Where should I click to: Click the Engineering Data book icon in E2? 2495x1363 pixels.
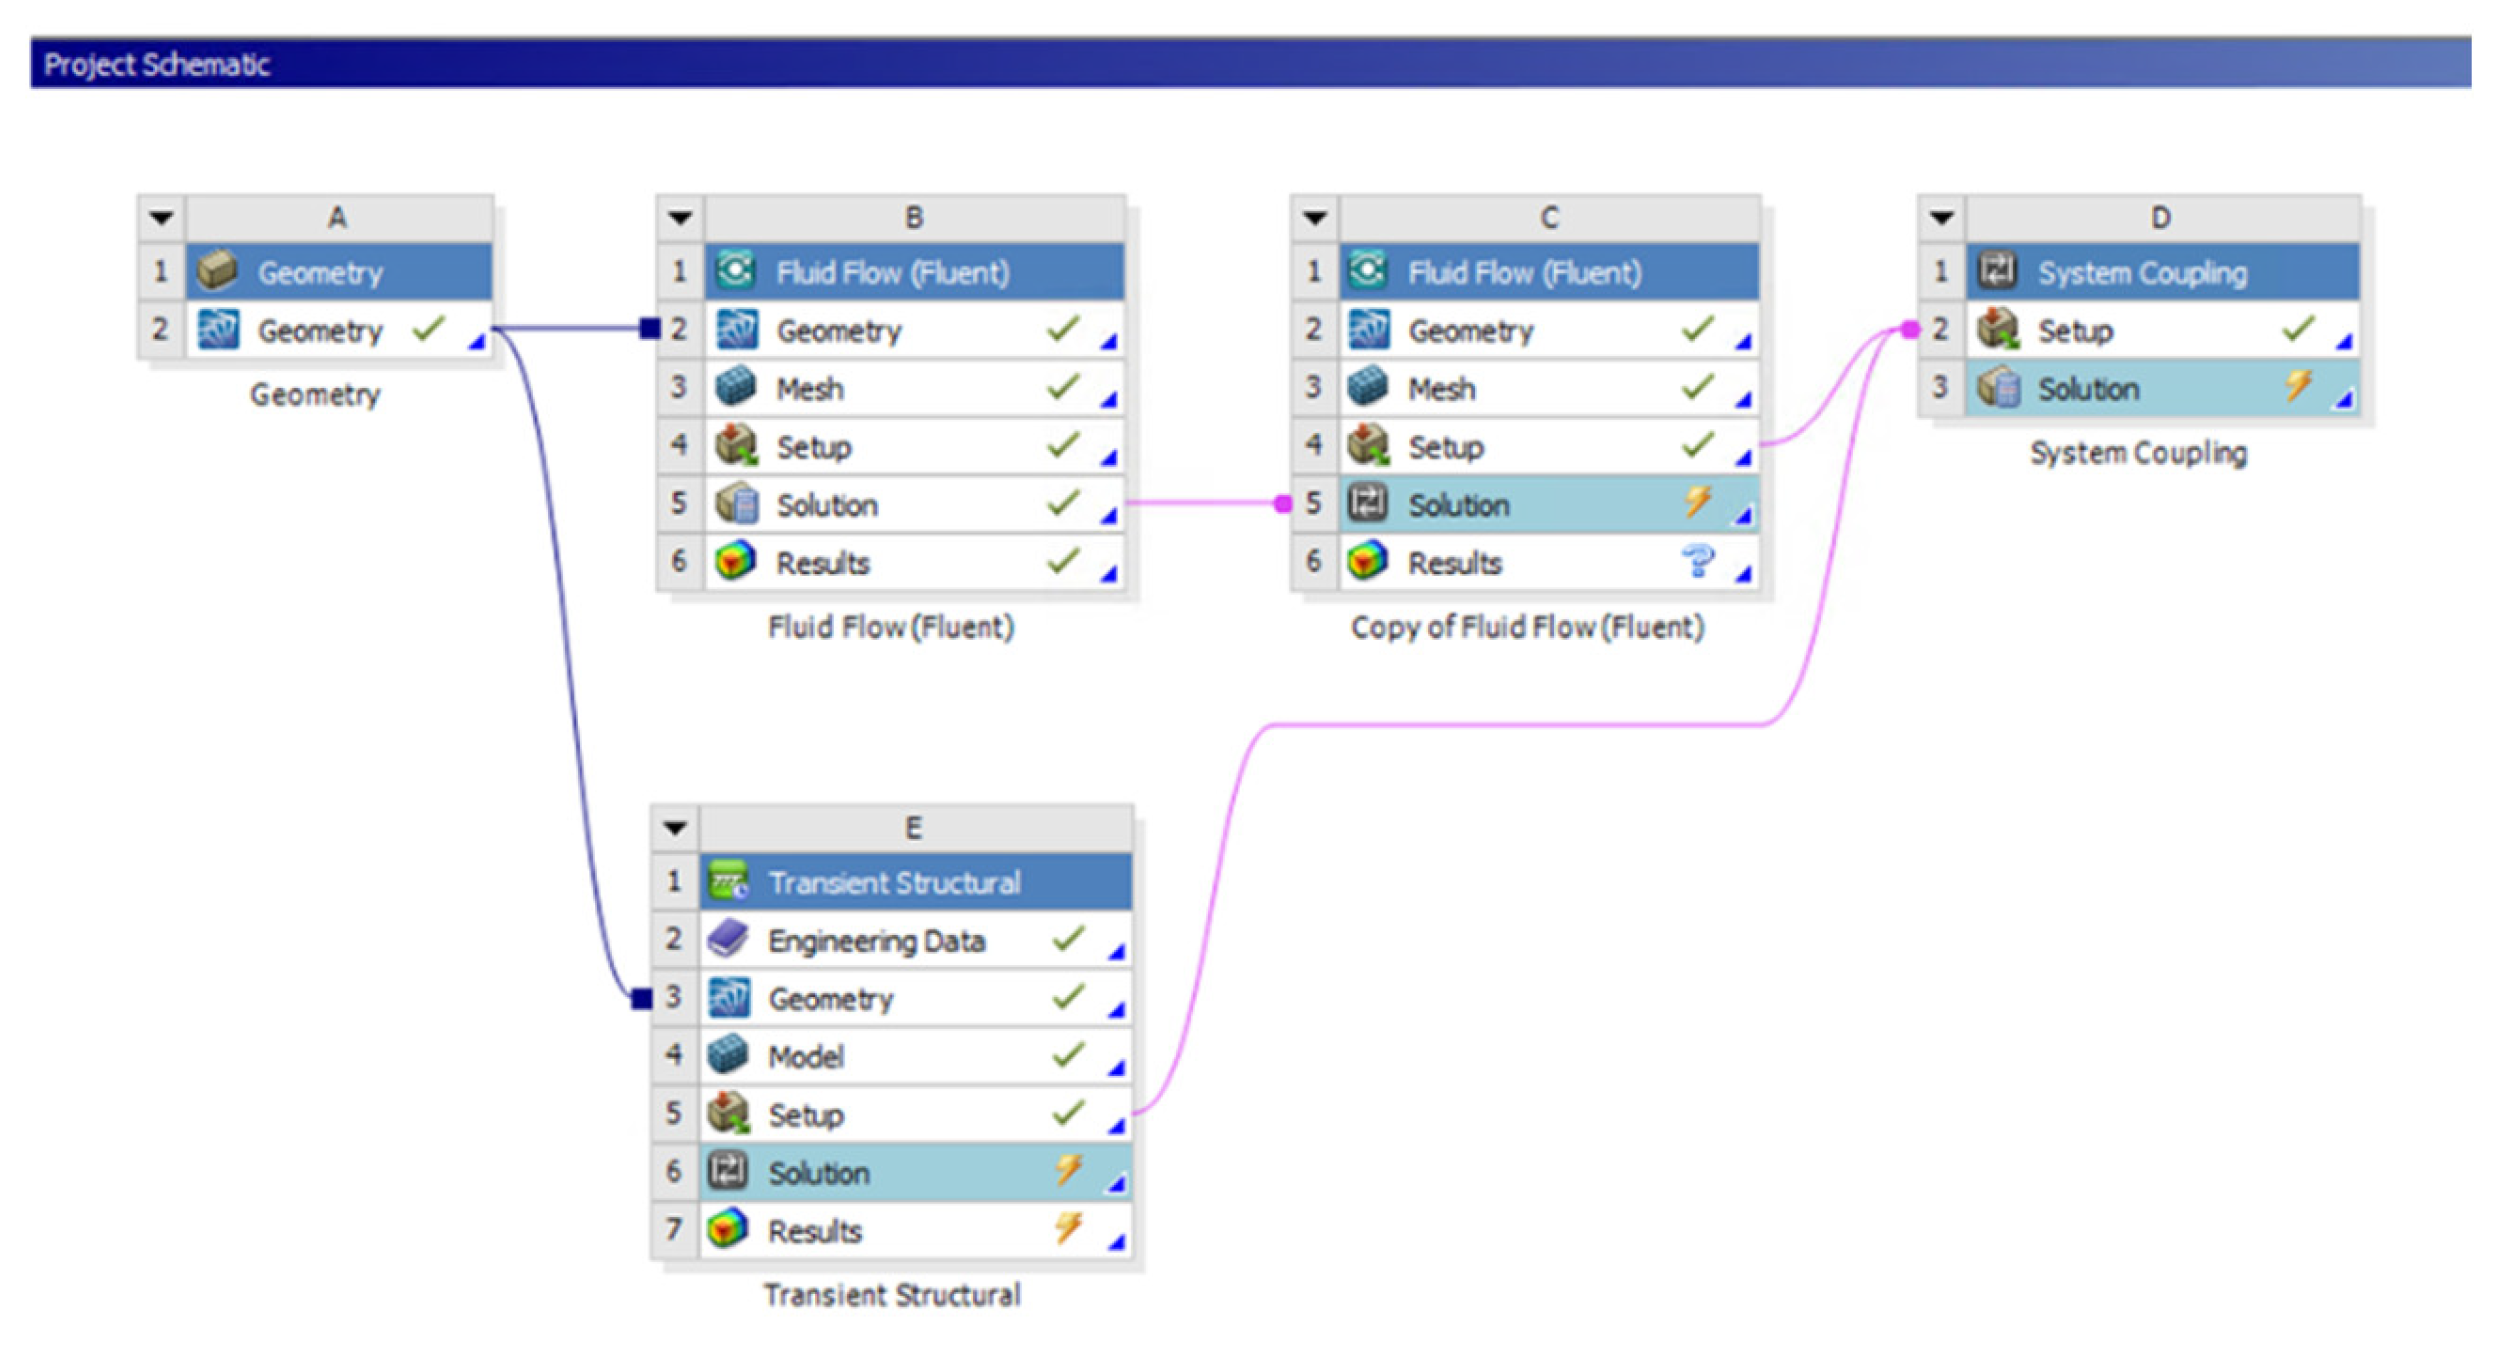coord(728,939)
